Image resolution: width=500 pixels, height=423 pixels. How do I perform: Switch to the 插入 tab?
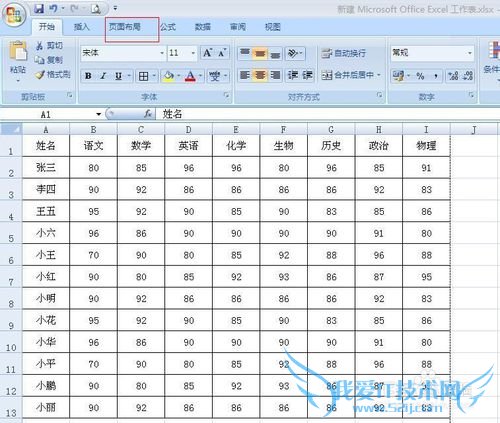(x=82, y=27)
